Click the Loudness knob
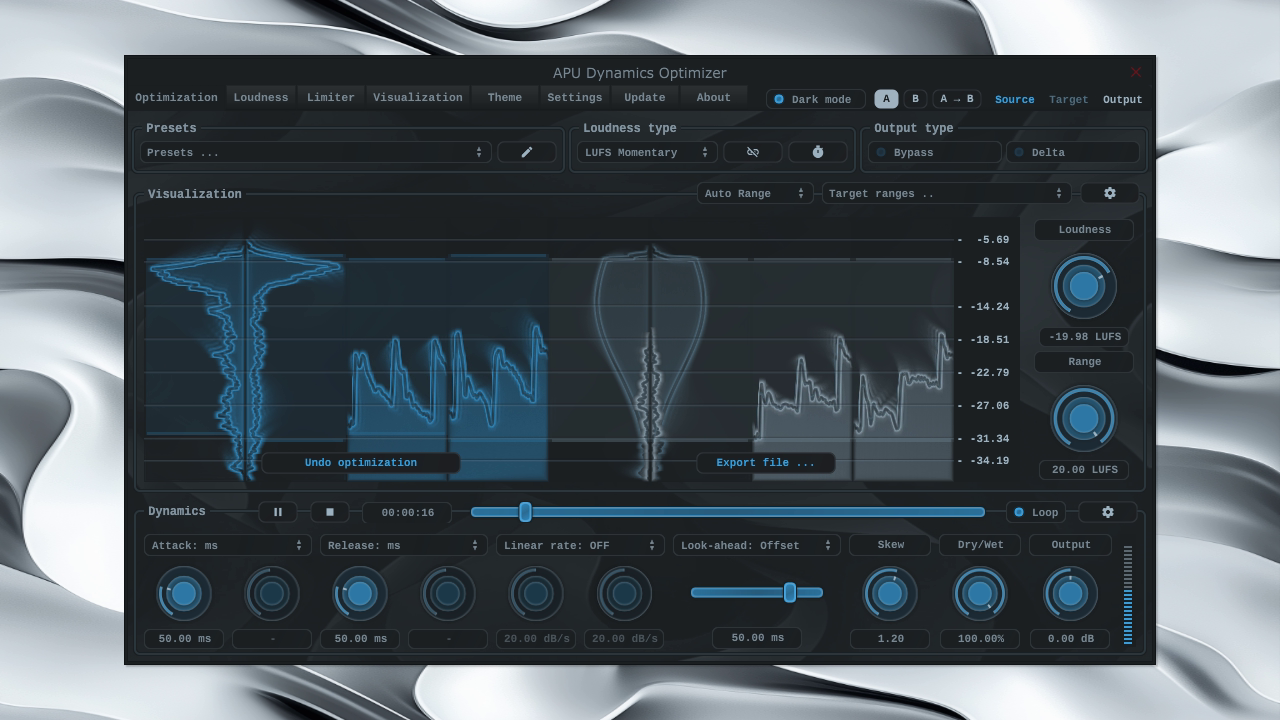 [x=1084, y=286]
